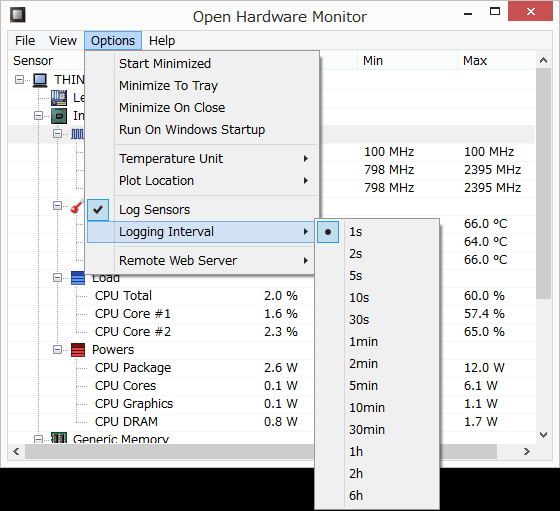Image resolution: width=560 pixels, height=511 pixels.
Task: Collapse the Load group
Action: (x=58, y=277)
